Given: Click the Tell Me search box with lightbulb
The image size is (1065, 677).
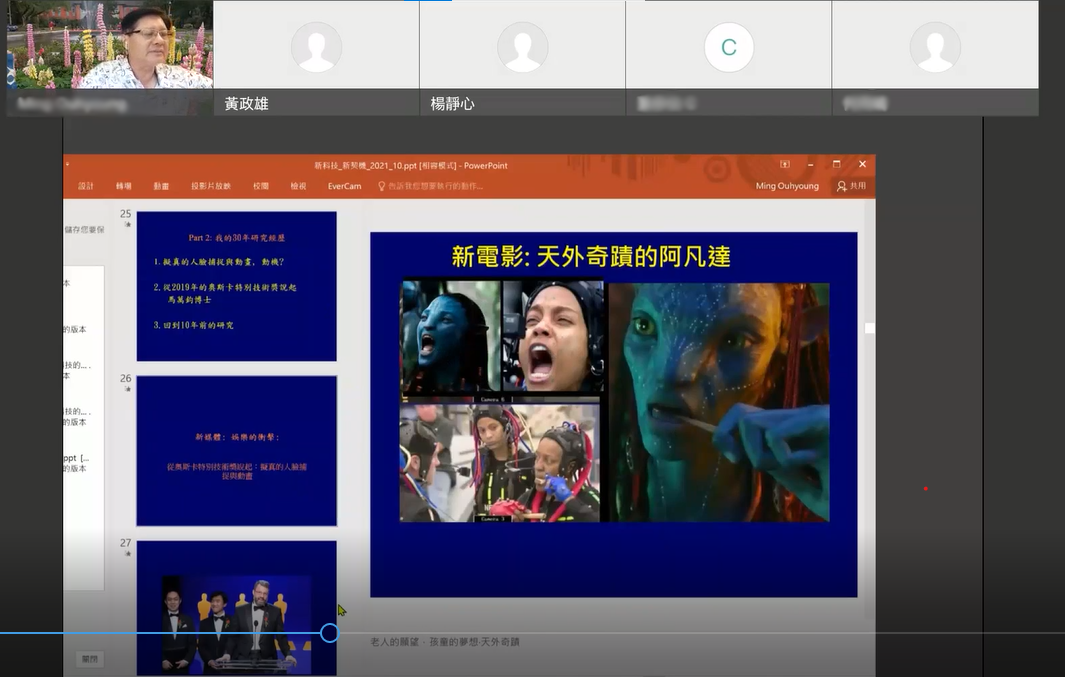Looking at the screenshot, I should click(x=431, y=186).
